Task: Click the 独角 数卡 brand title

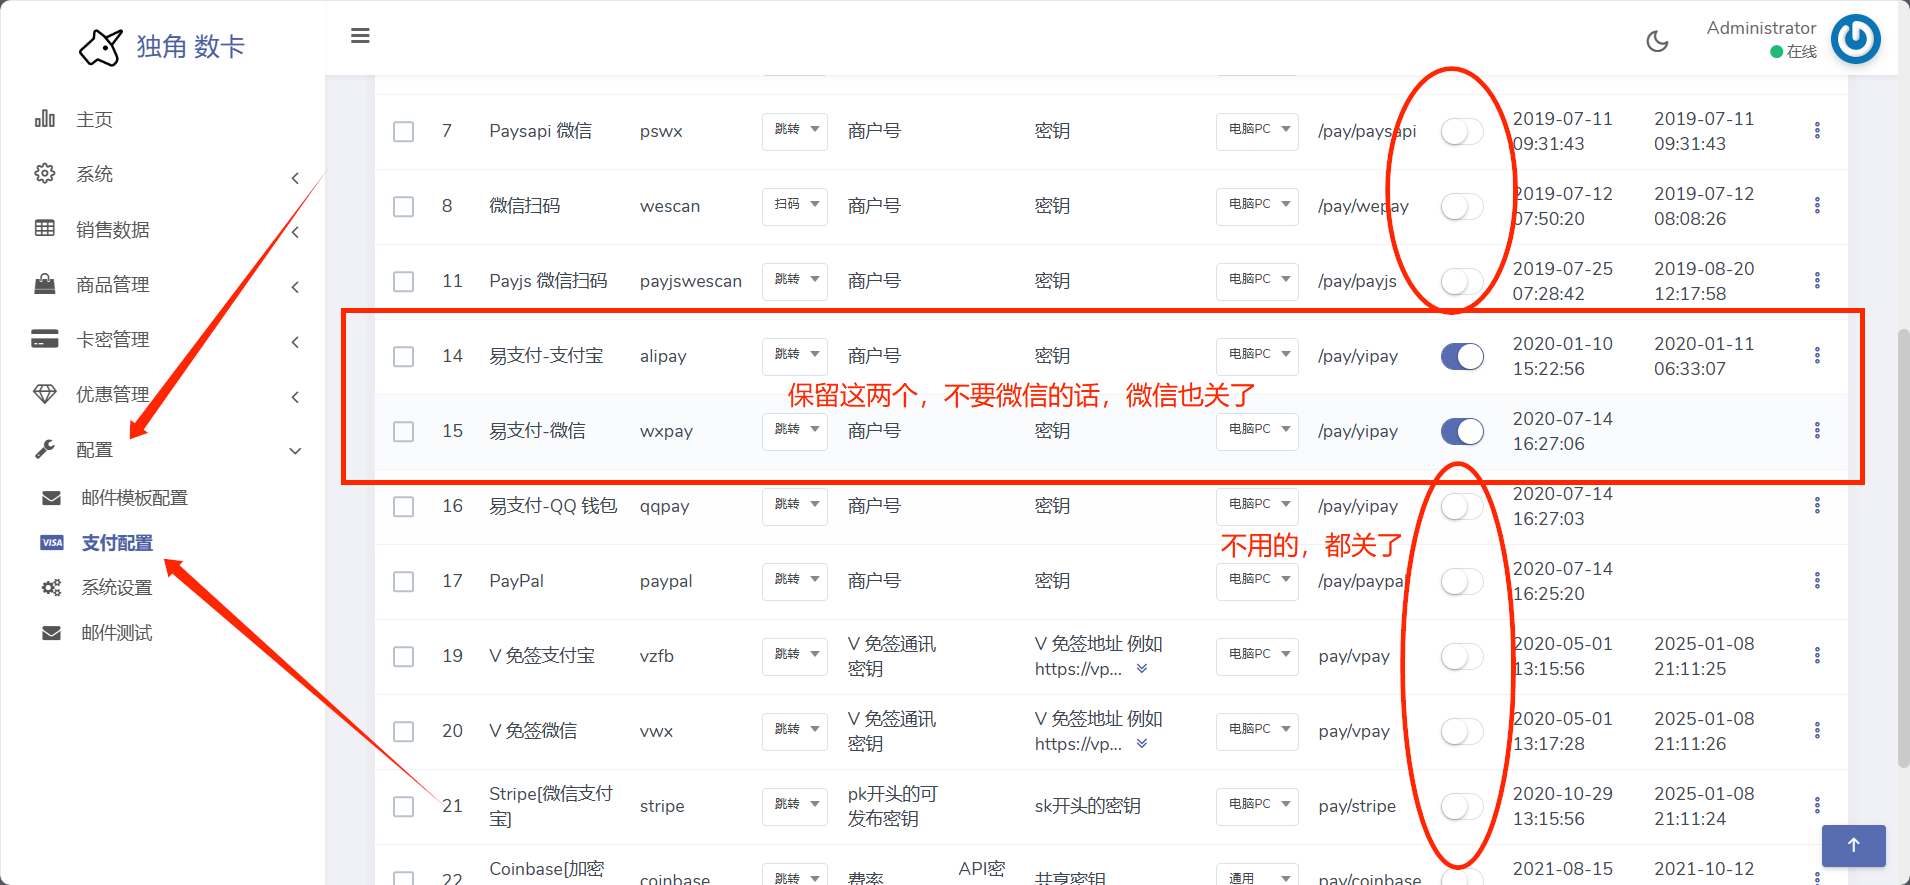Action: [x=190, y=47]
